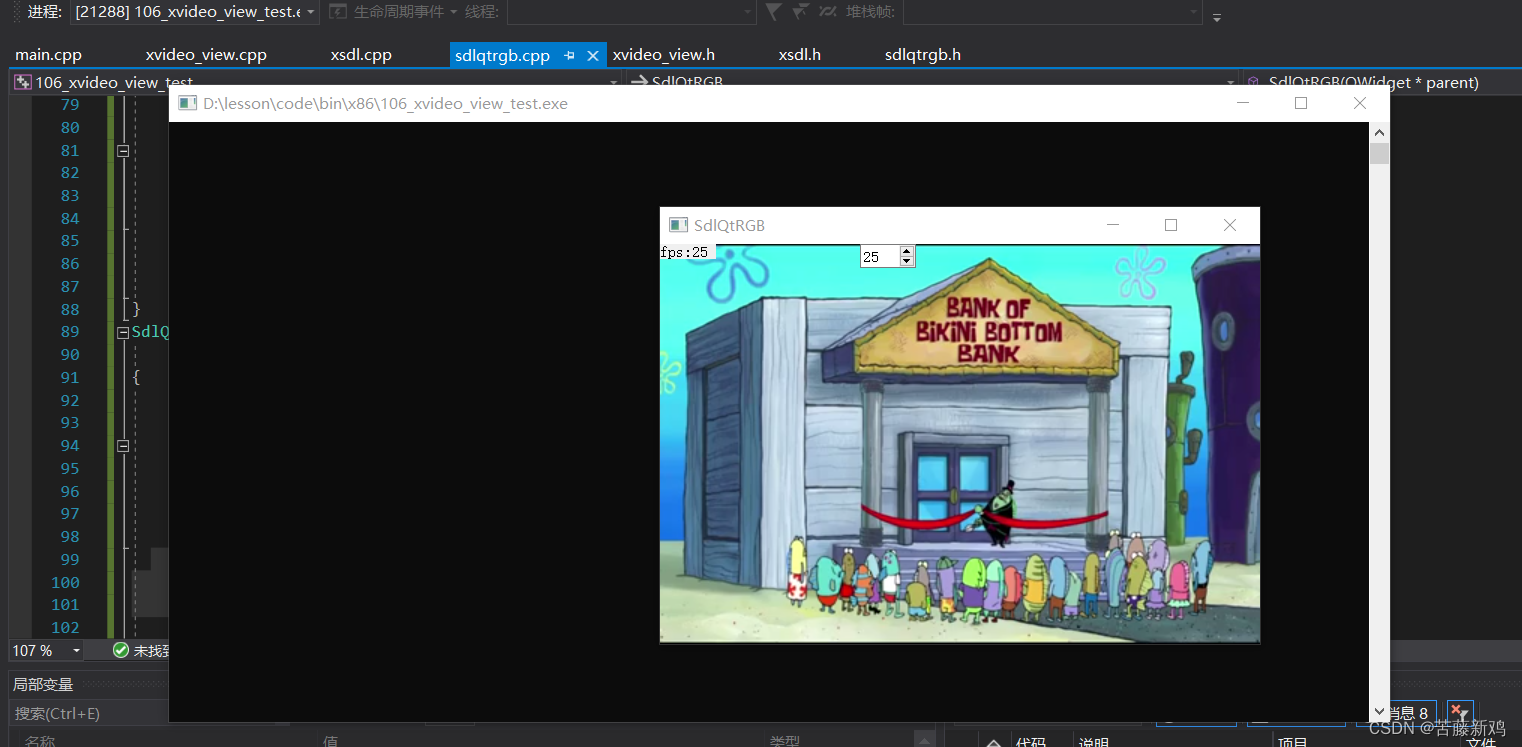Decrease fps with spin box down arrow

click(x=907, y=261)
